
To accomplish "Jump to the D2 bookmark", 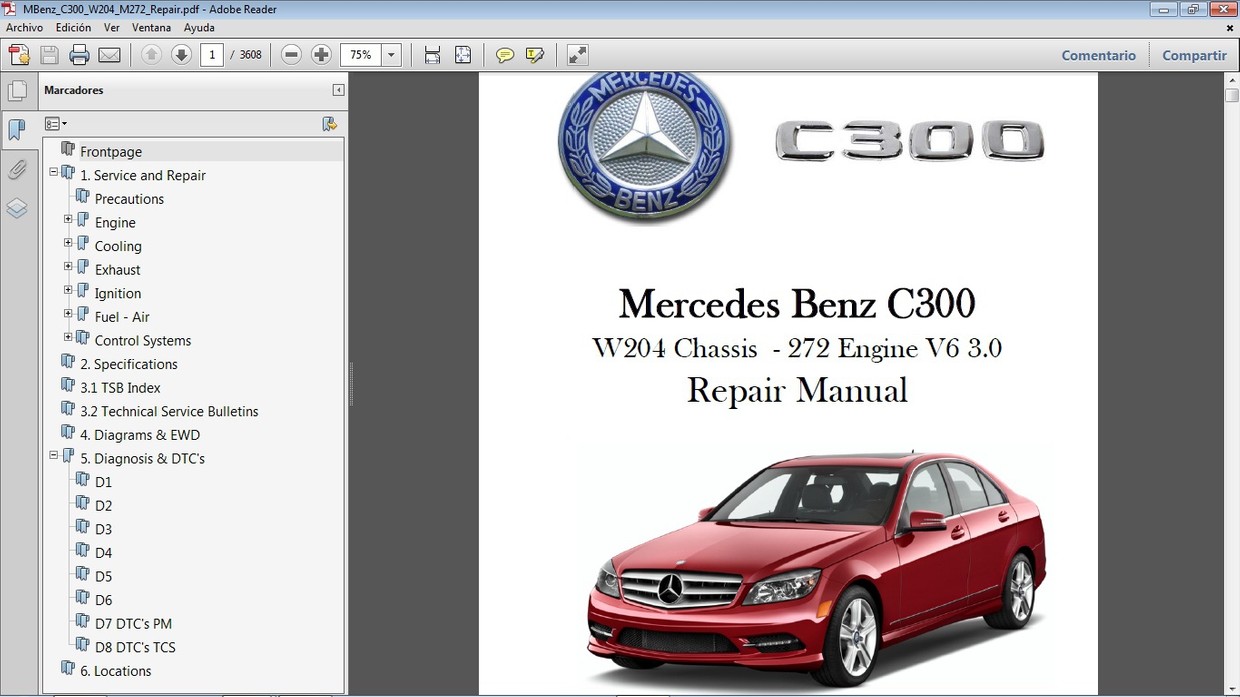I will pyautogui.click(x=103, y=506).
